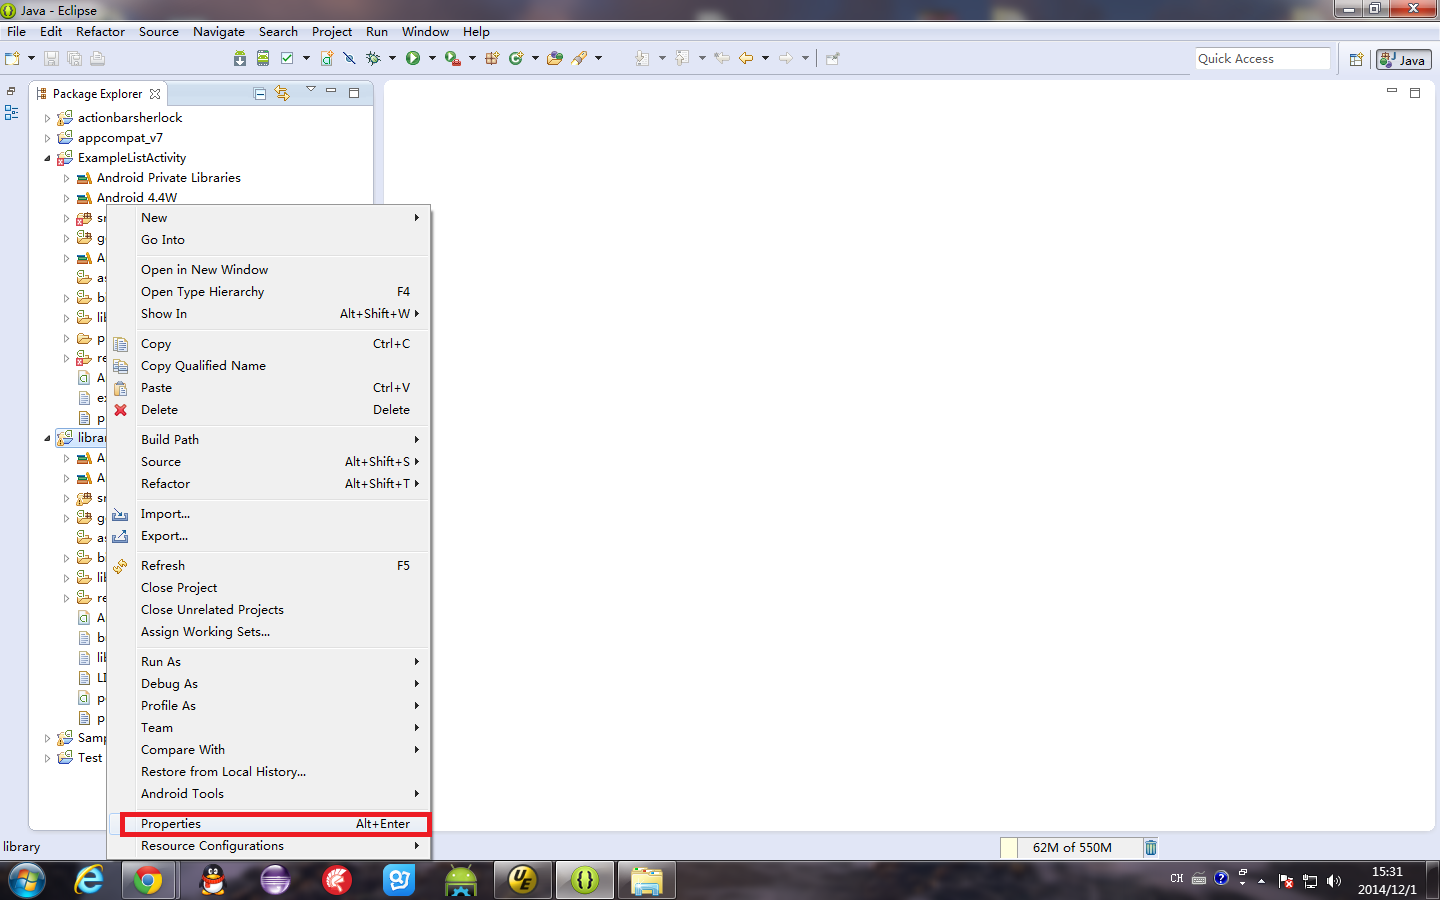The image size is (1440, 900).
Task: Collapse the ExampleListActivity project
Action: click(x=47, y=158)
